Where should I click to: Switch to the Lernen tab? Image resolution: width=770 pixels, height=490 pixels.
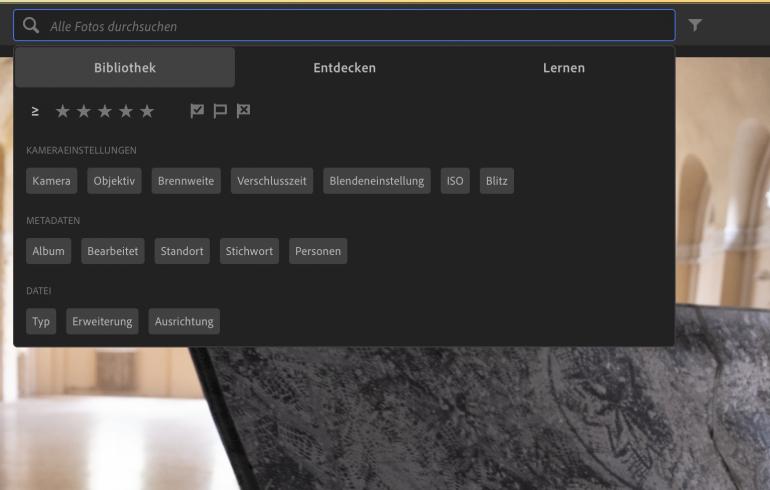[x=564, y=68]
